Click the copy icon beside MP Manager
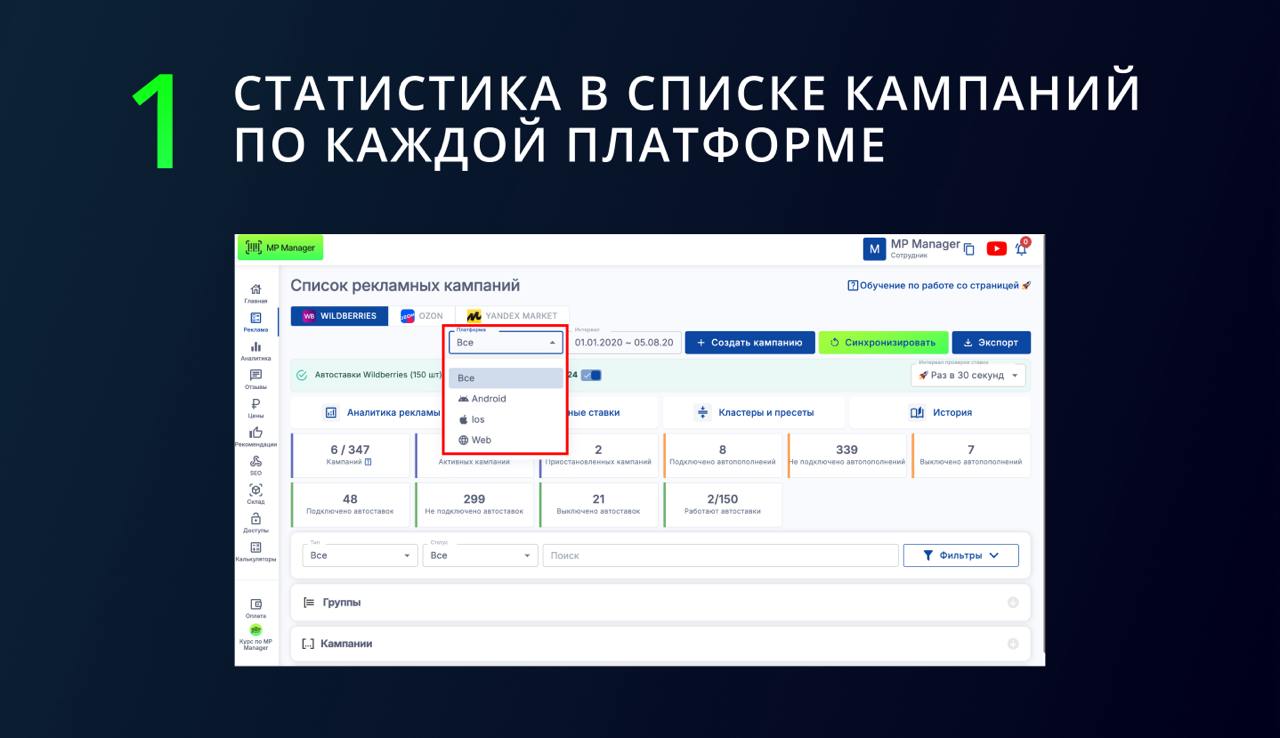The height and width of the screenshot is (738, 1280). [969, 250]
